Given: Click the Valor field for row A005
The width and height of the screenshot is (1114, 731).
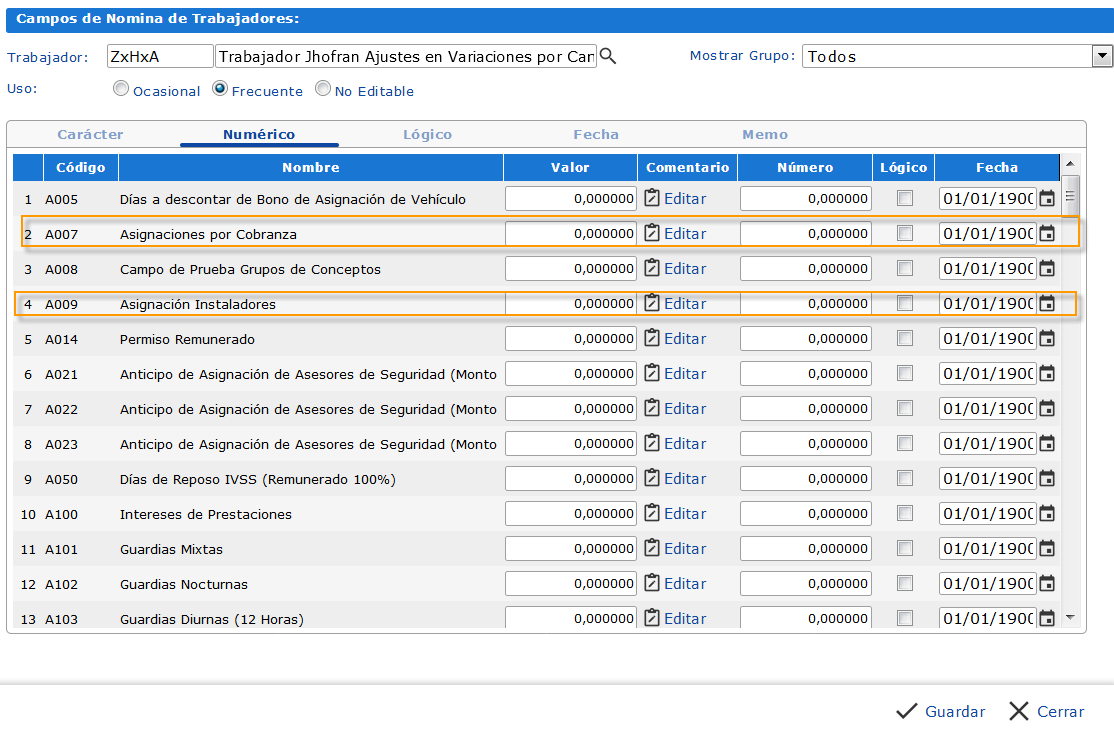Looking at the screenshot, I should click(570, 199).
